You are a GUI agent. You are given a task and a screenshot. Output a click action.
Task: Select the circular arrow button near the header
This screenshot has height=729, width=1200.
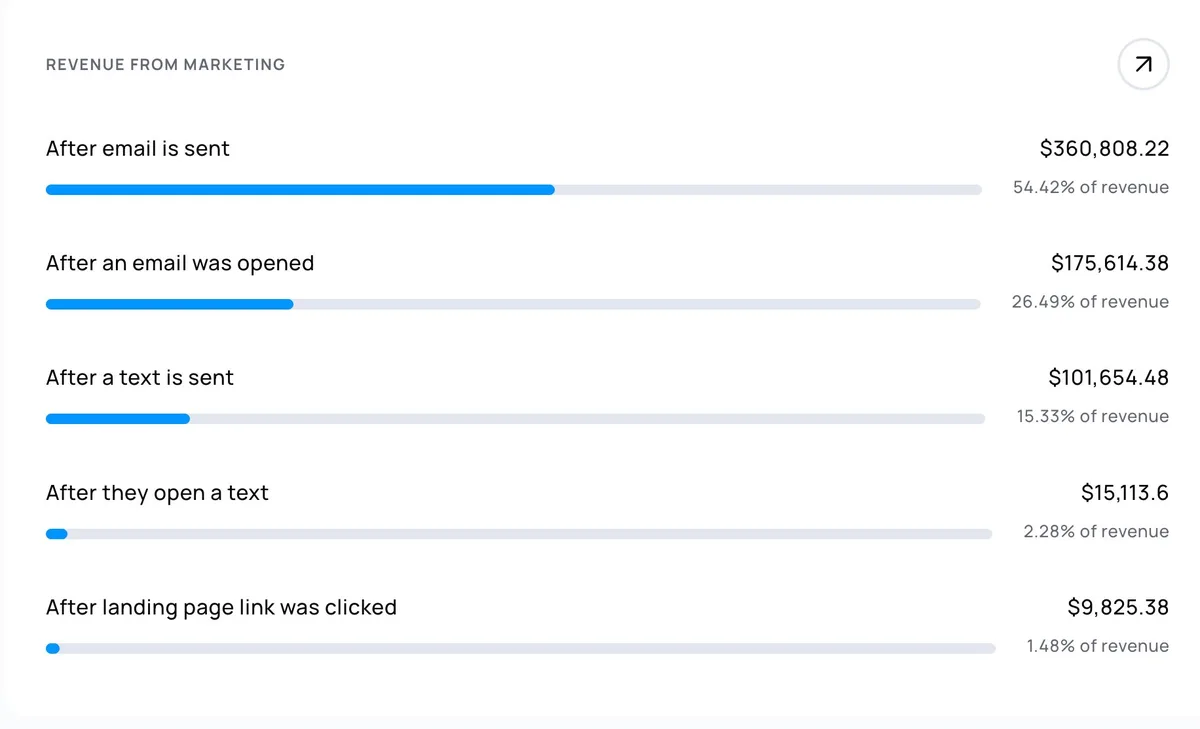pos(1142,64)
